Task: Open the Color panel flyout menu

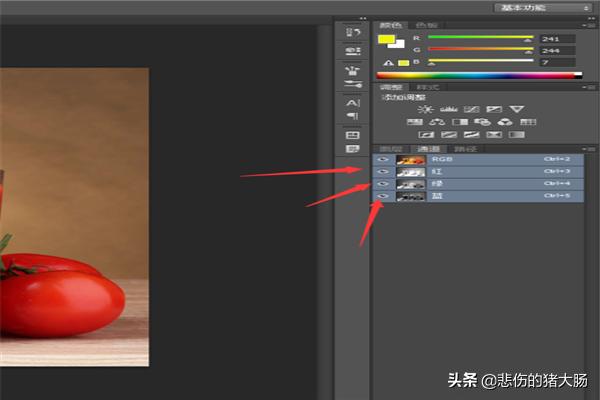Action: pyautogui.click(x=588, y=25)
